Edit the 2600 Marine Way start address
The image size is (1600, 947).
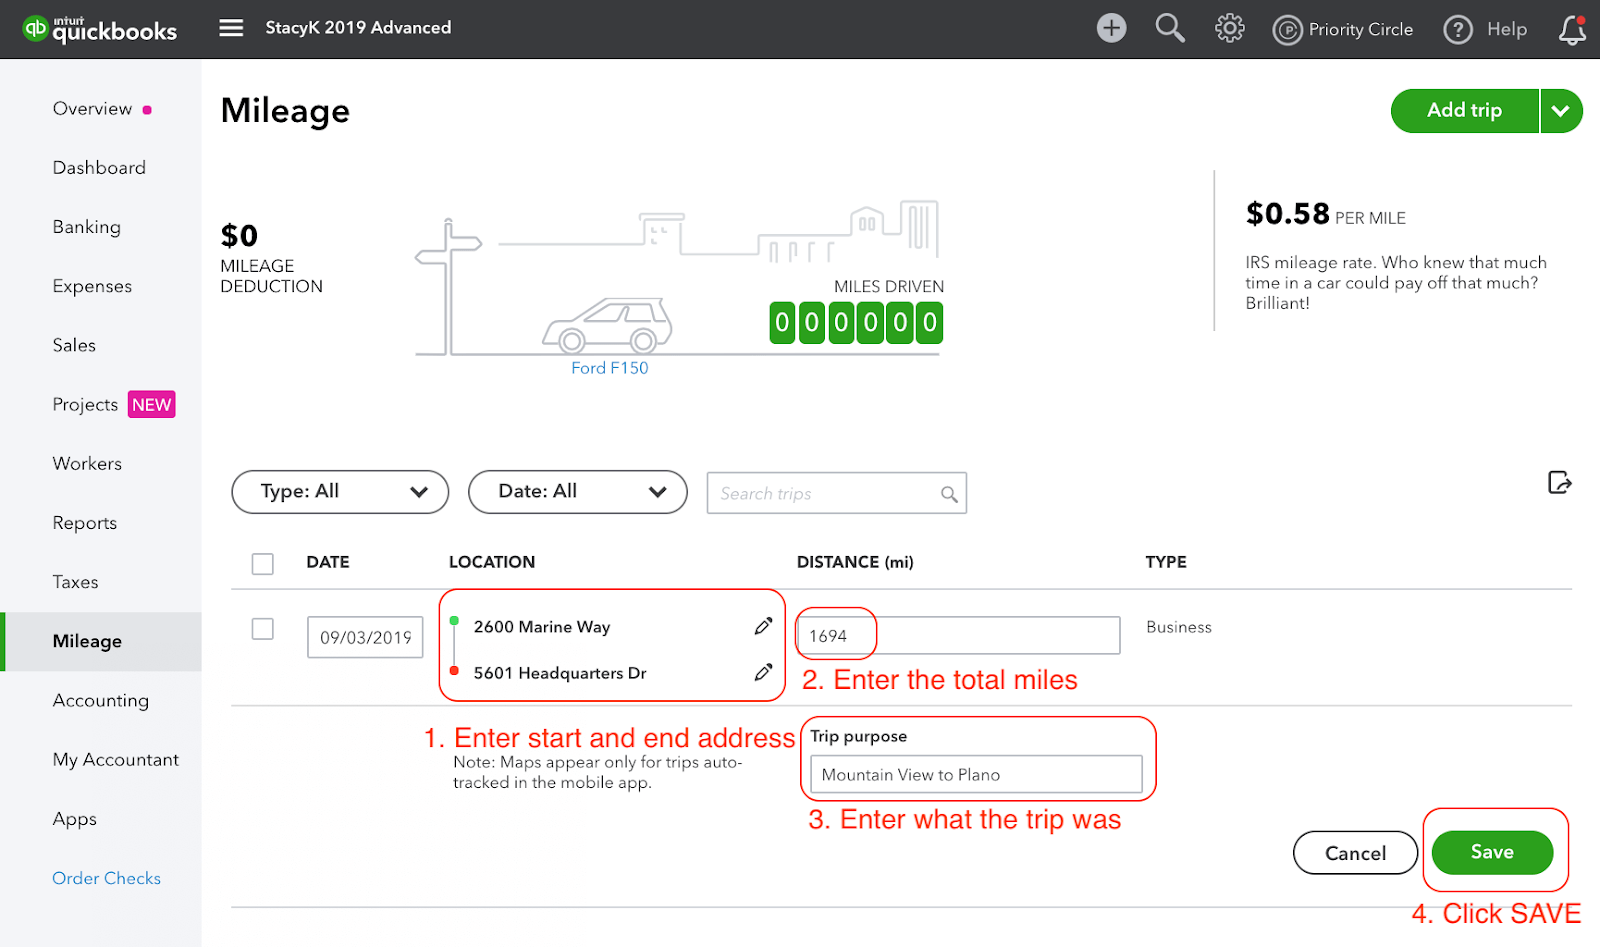pos(763,626)
